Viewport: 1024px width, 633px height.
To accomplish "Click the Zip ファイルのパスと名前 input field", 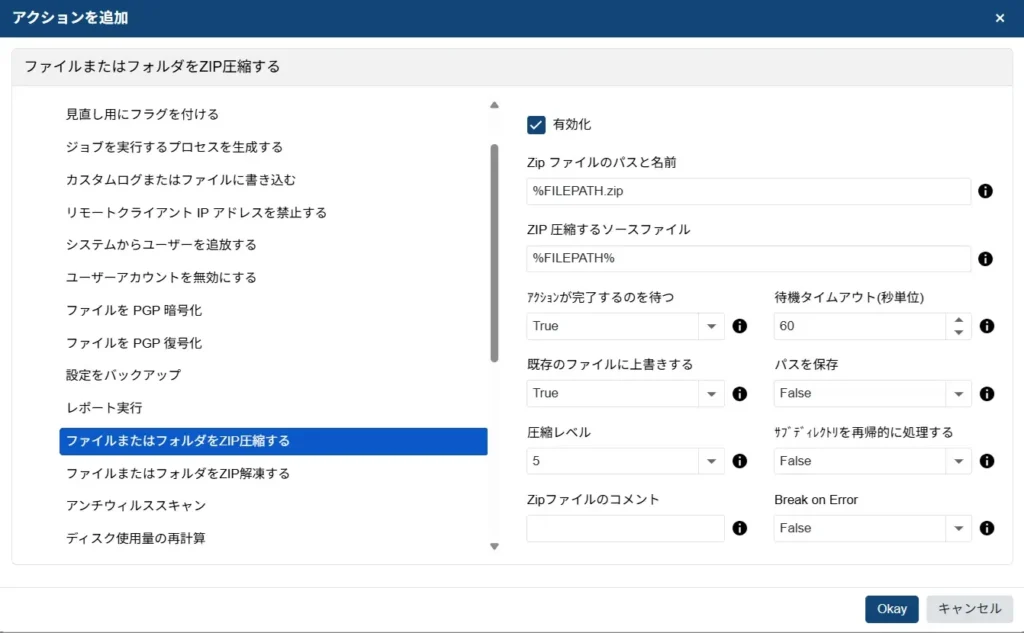I will pos(748,191).
